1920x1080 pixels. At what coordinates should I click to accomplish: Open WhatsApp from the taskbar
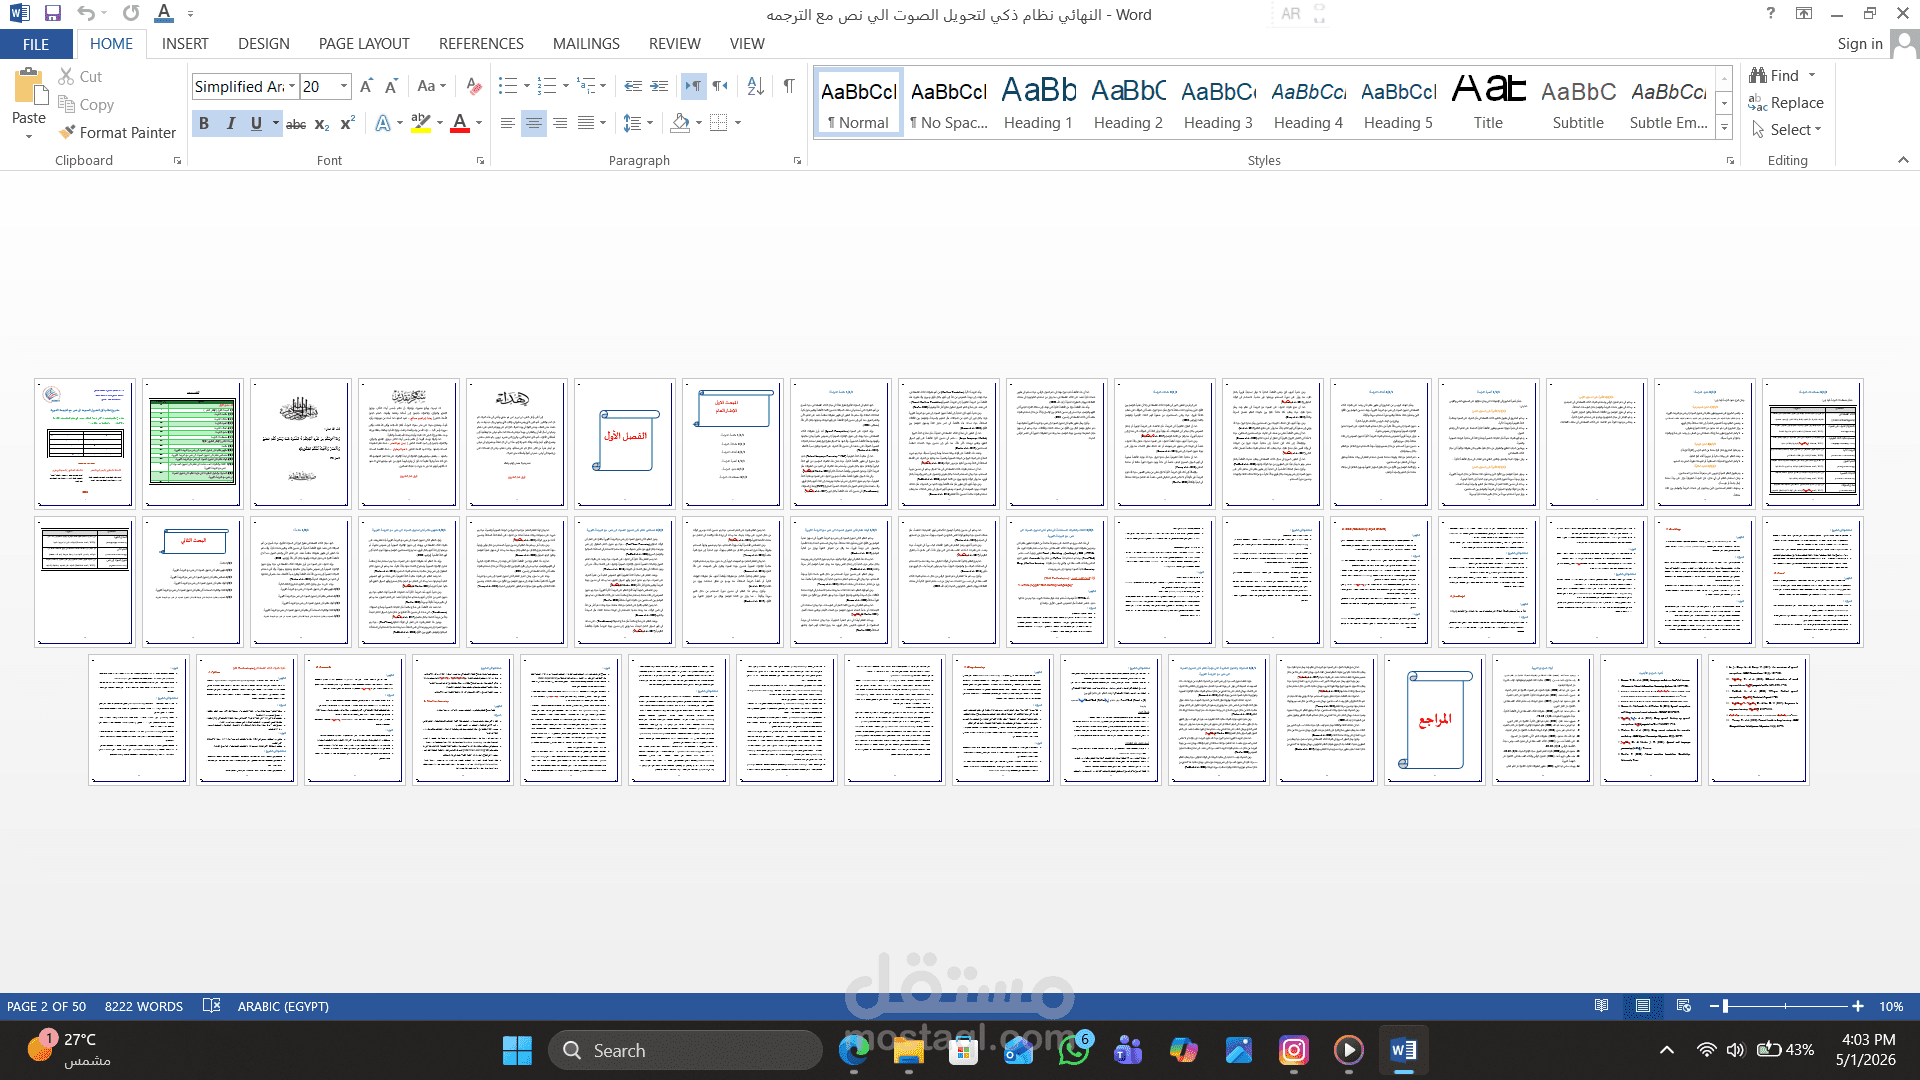[x=1074, y=1050]
